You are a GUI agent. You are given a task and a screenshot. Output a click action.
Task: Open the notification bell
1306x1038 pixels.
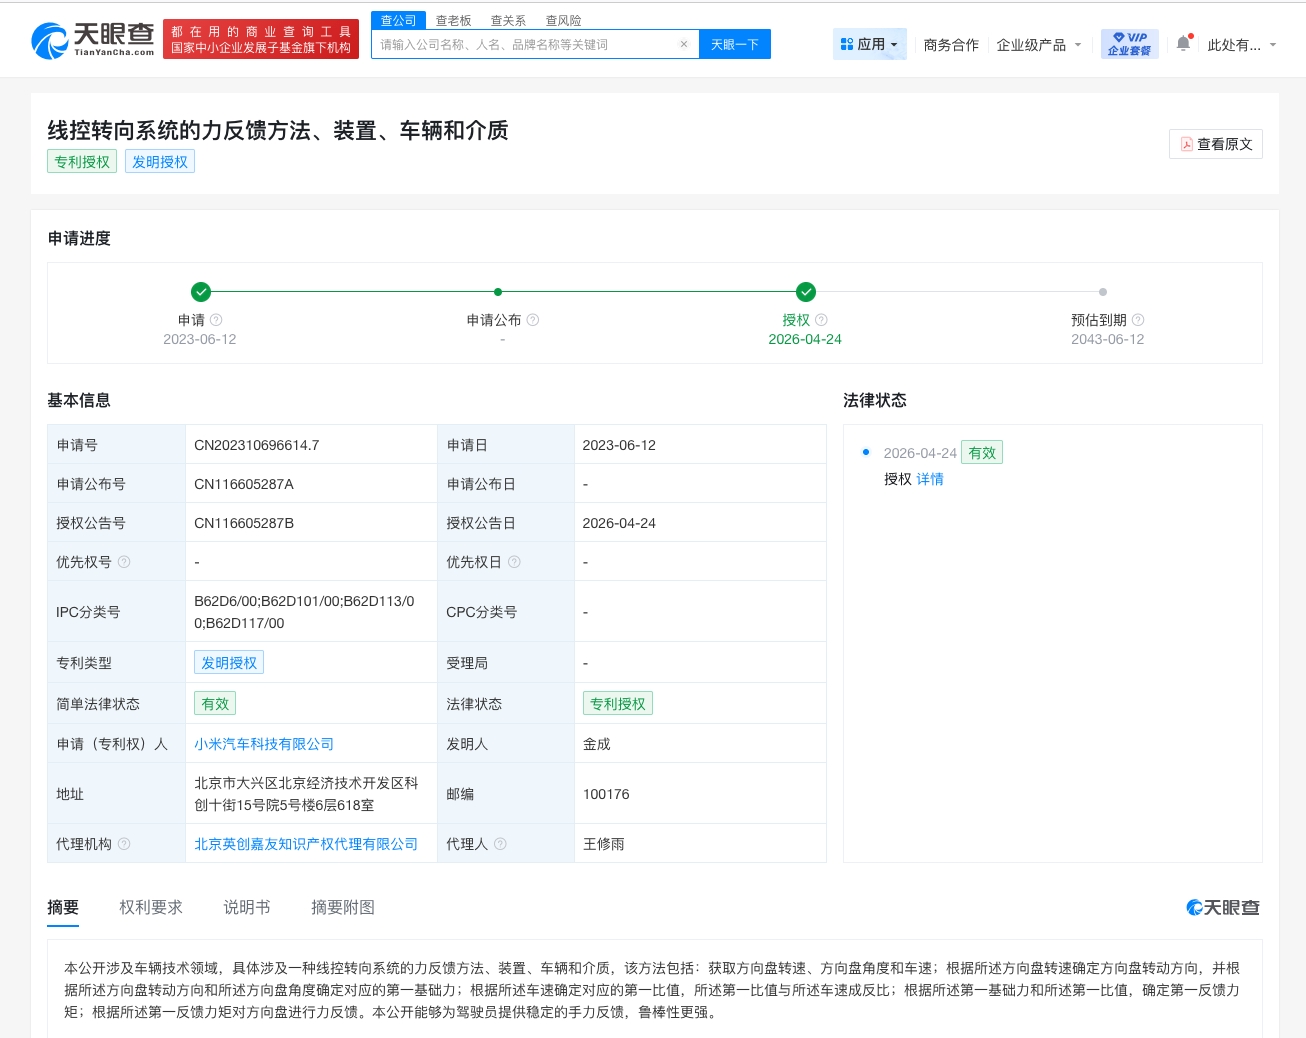click(1183, 44)
